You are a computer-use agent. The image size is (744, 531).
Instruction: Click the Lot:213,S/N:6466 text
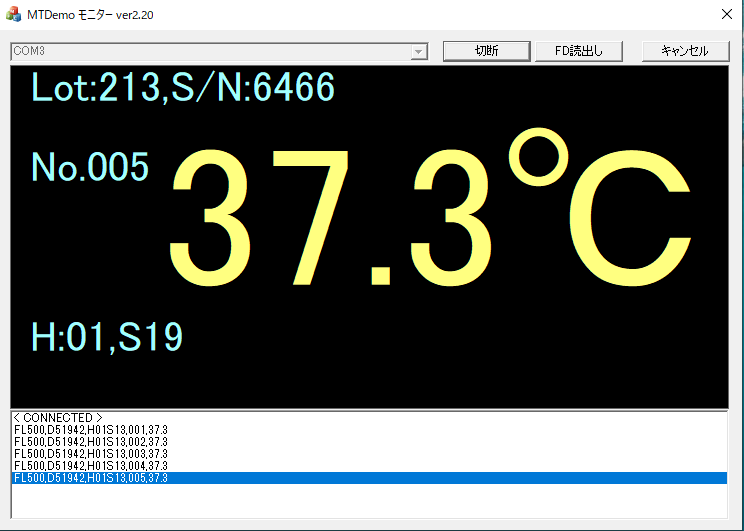183,89
